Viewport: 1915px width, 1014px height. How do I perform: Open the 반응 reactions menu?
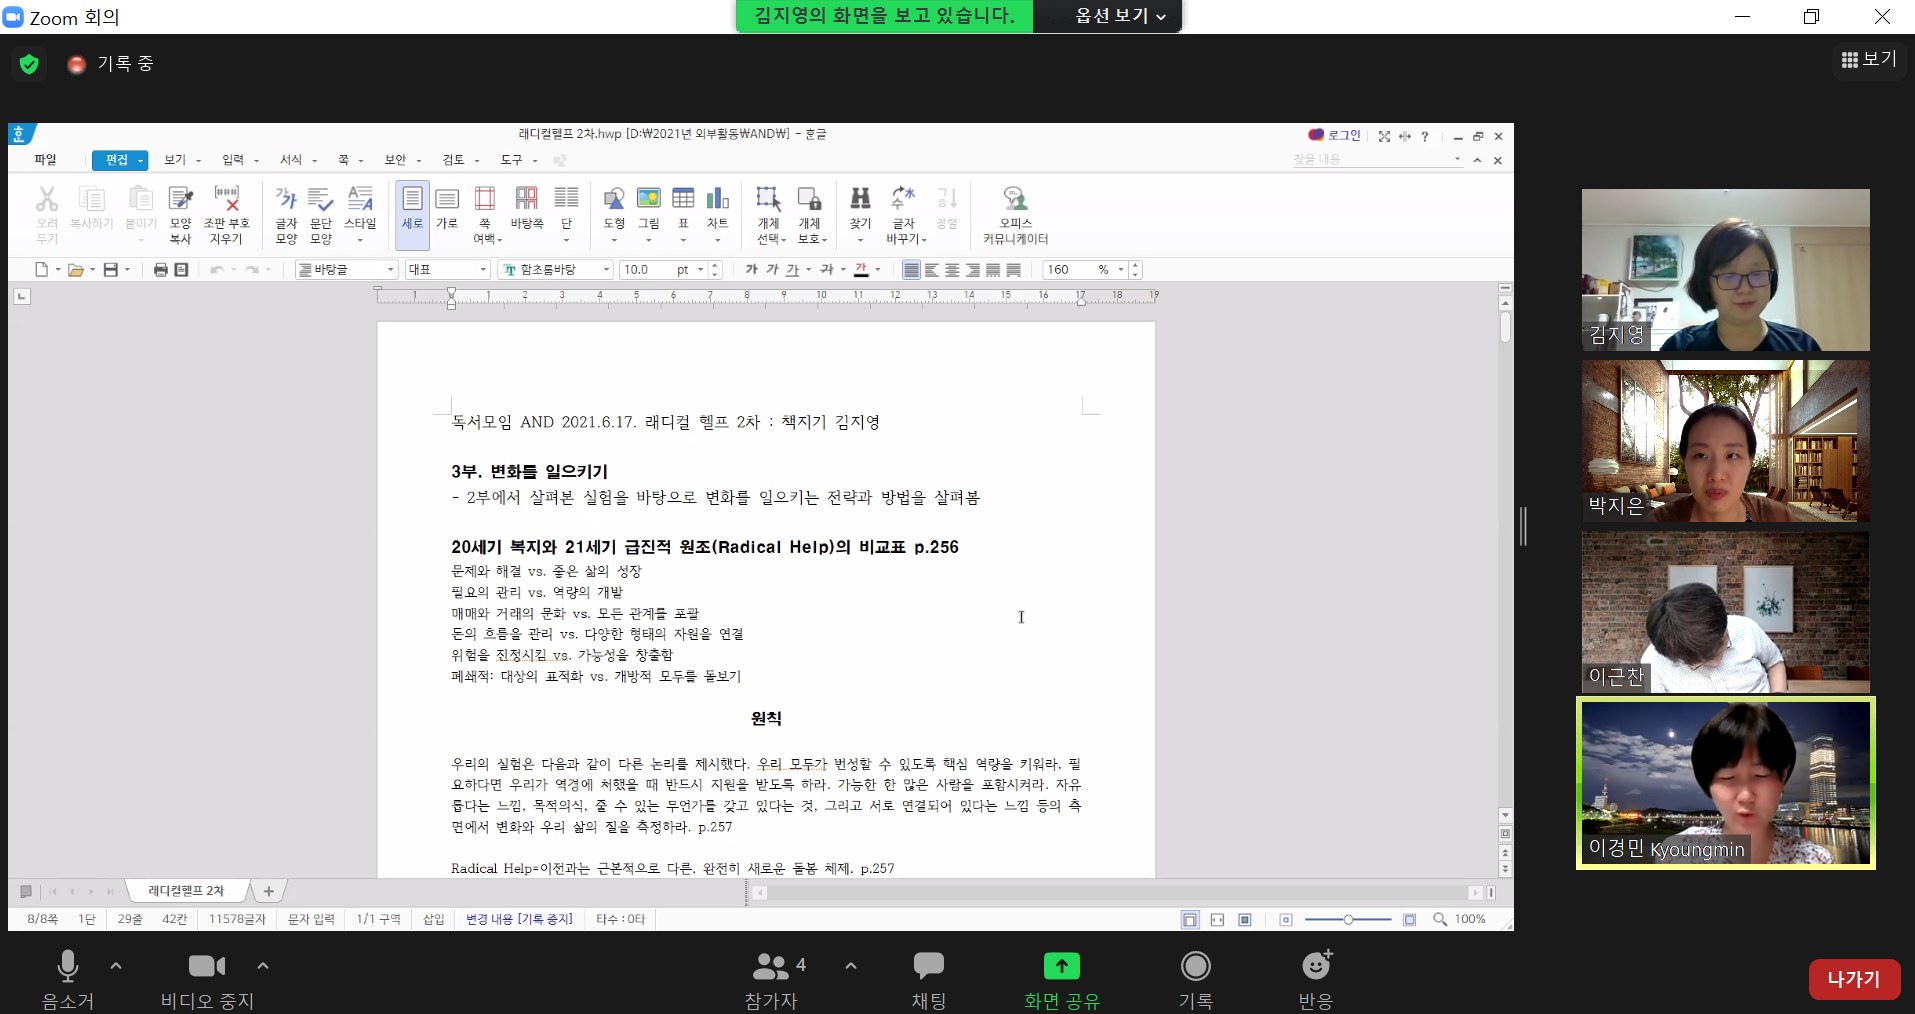[x=1315, y=977]
